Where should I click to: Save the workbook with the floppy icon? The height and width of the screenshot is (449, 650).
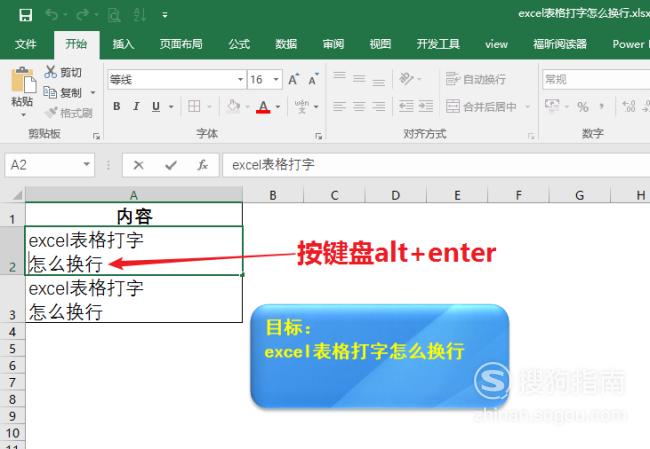point(25,15)
